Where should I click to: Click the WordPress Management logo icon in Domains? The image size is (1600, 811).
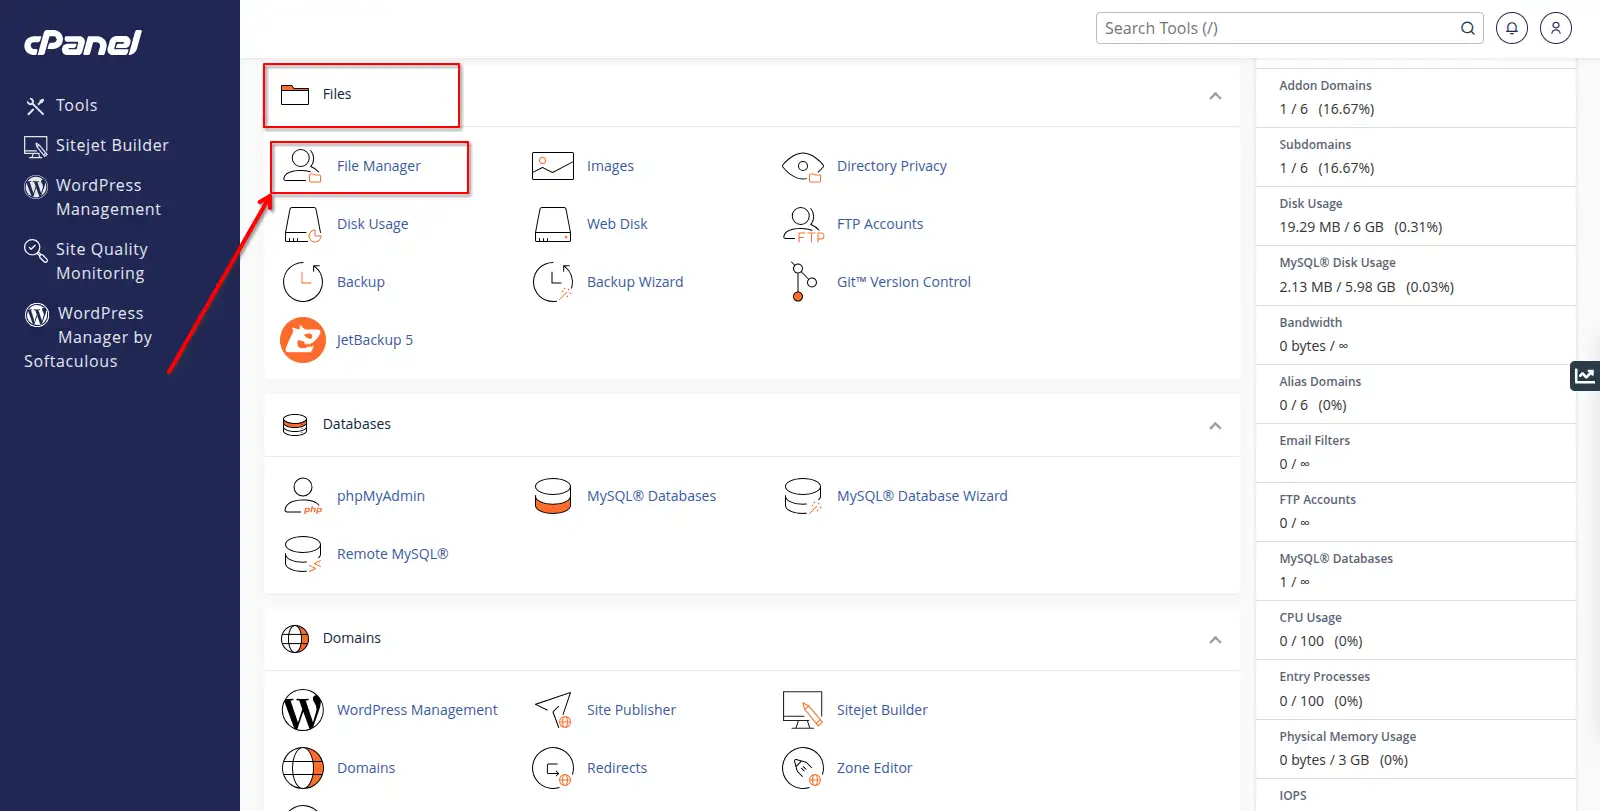pos(302,710)
